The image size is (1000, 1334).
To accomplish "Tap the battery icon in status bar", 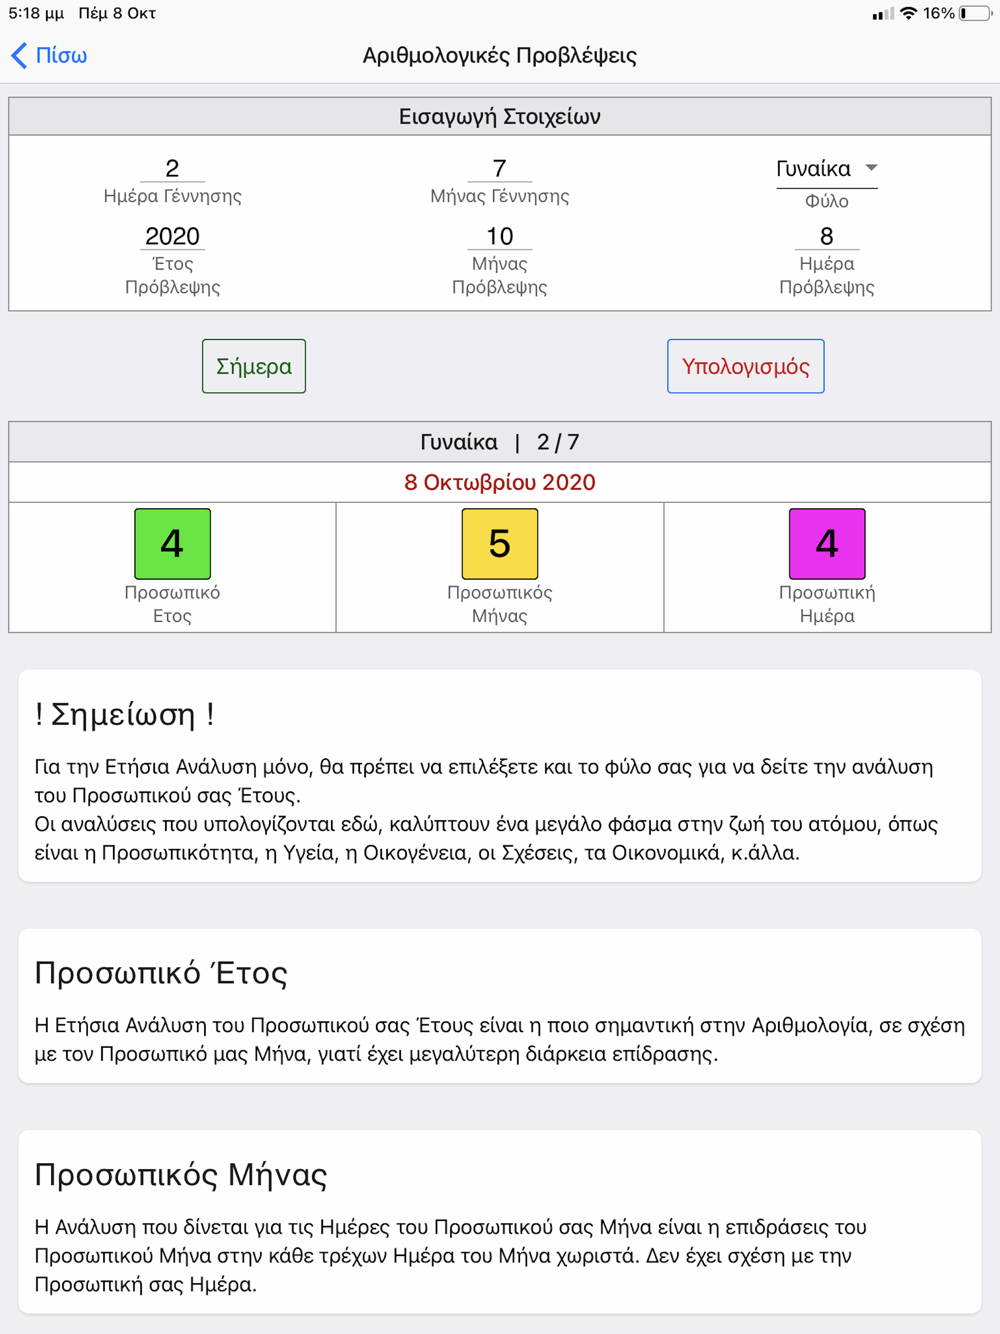I will 975,13.
